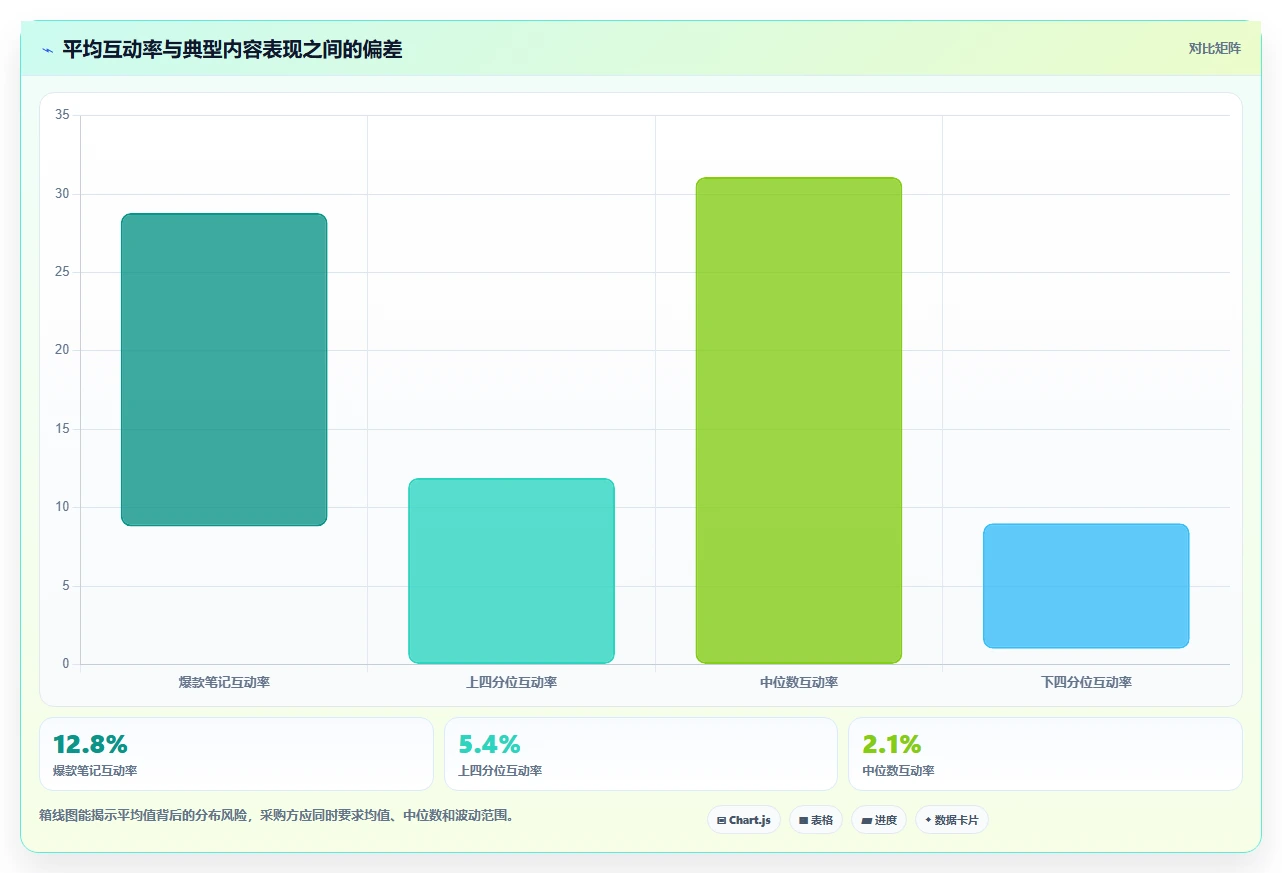
Task: Click the 中位数互动率 x-axis label
Action: (x=799, y=683)
